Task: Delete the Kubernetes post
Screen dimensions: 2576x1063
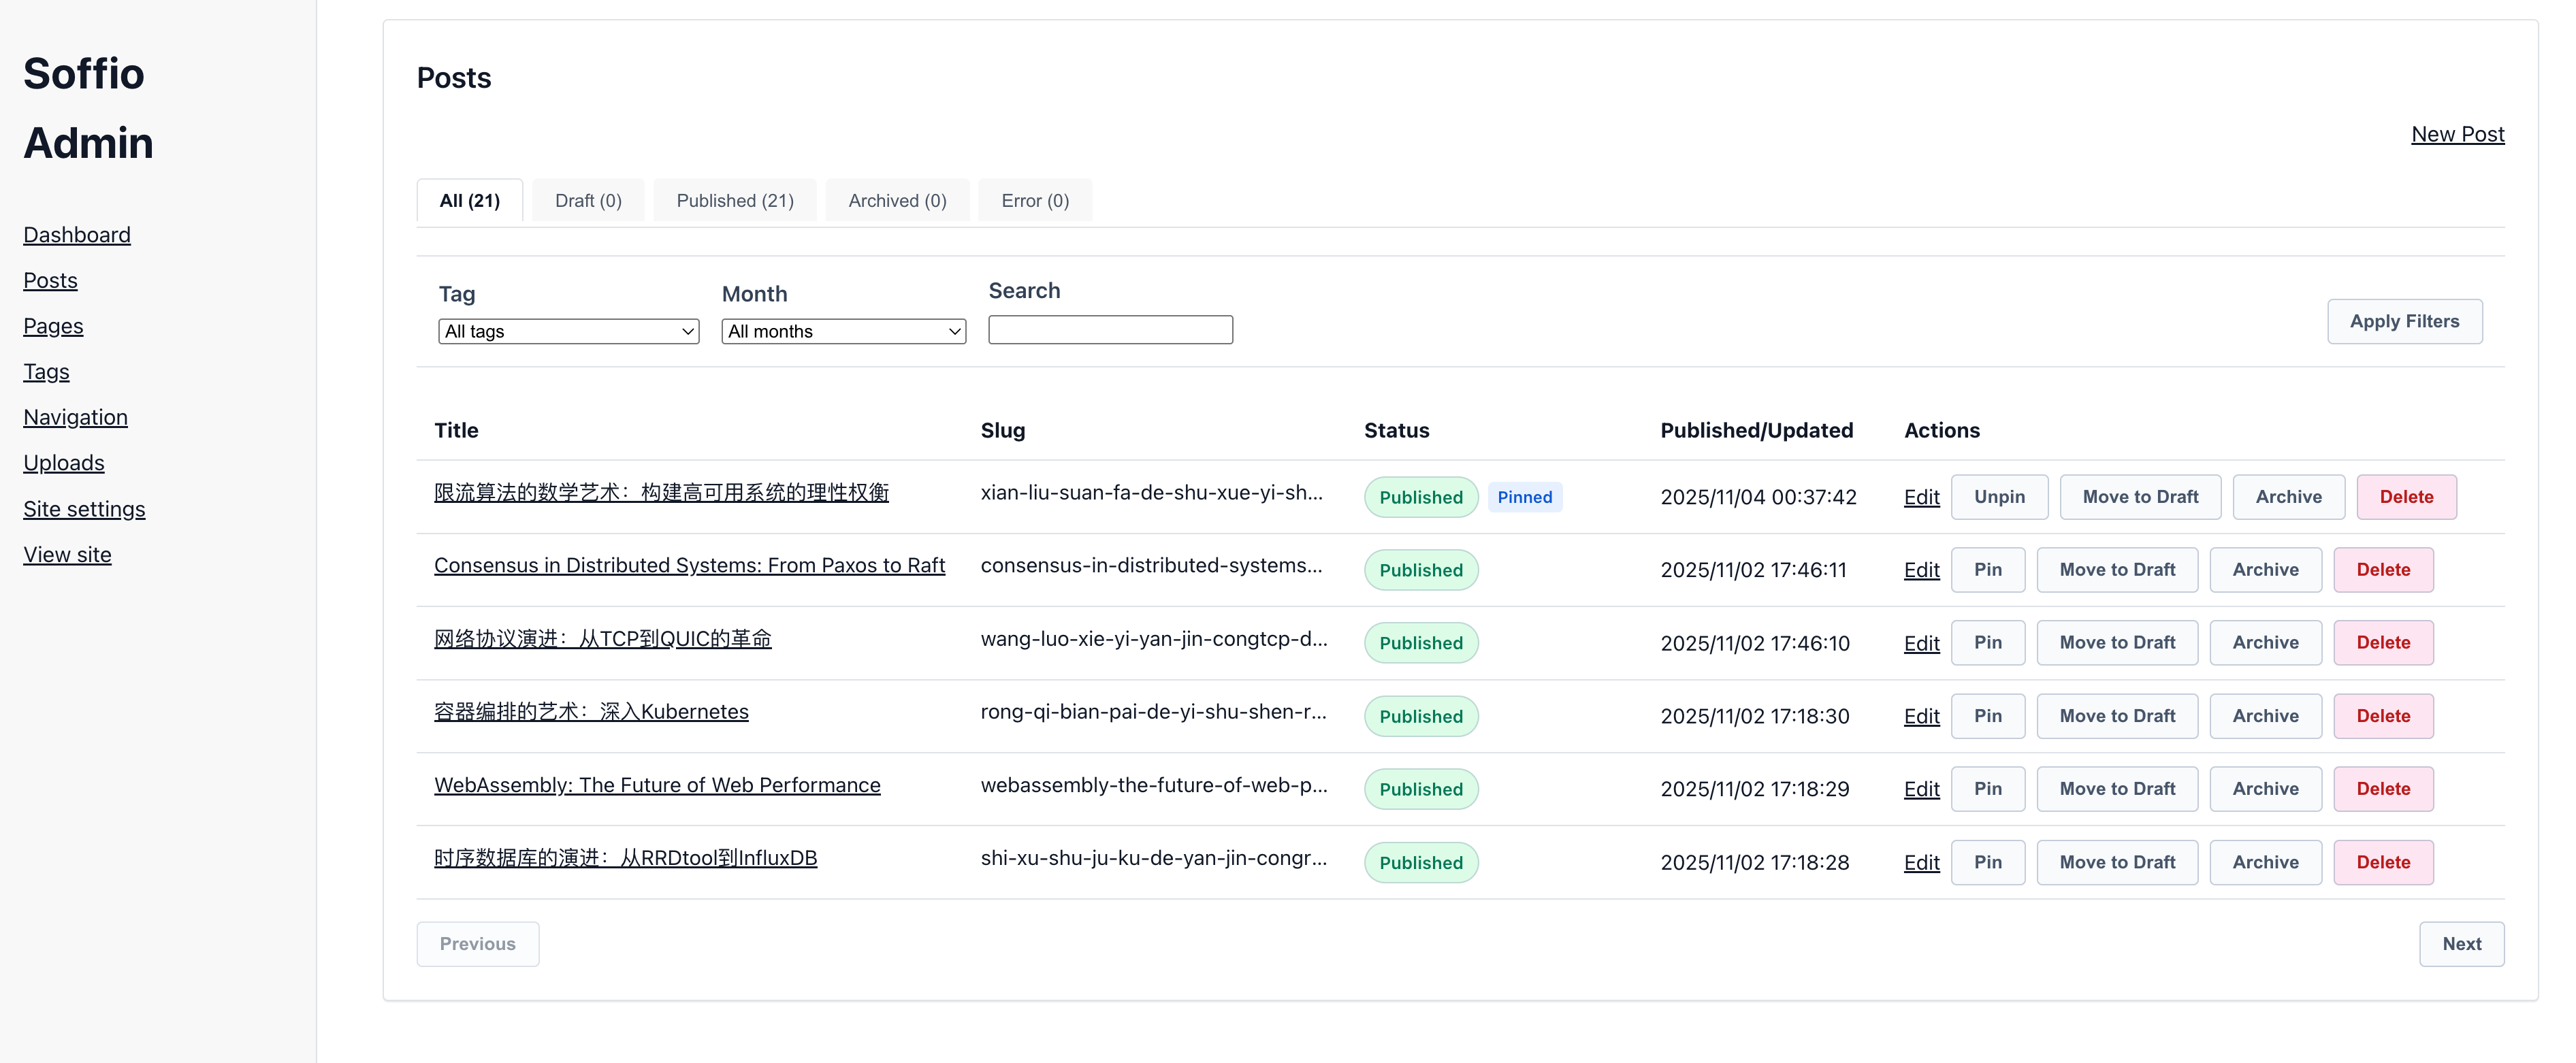Action: click(x=2382, y=716)
